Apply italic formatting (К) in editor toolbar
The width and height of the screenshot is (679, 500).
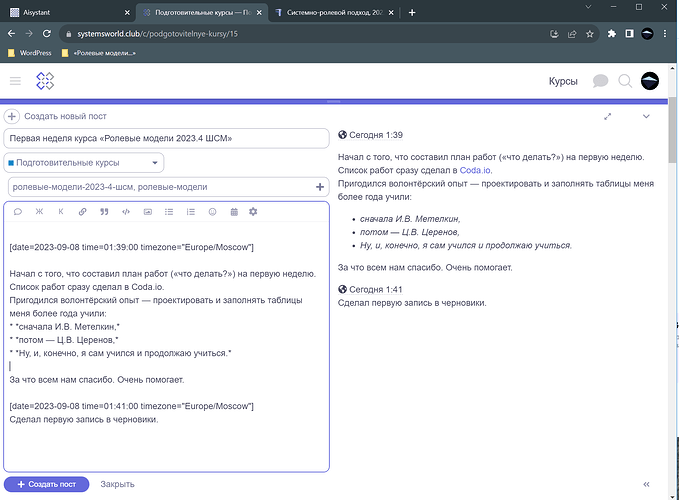(60, 212)
